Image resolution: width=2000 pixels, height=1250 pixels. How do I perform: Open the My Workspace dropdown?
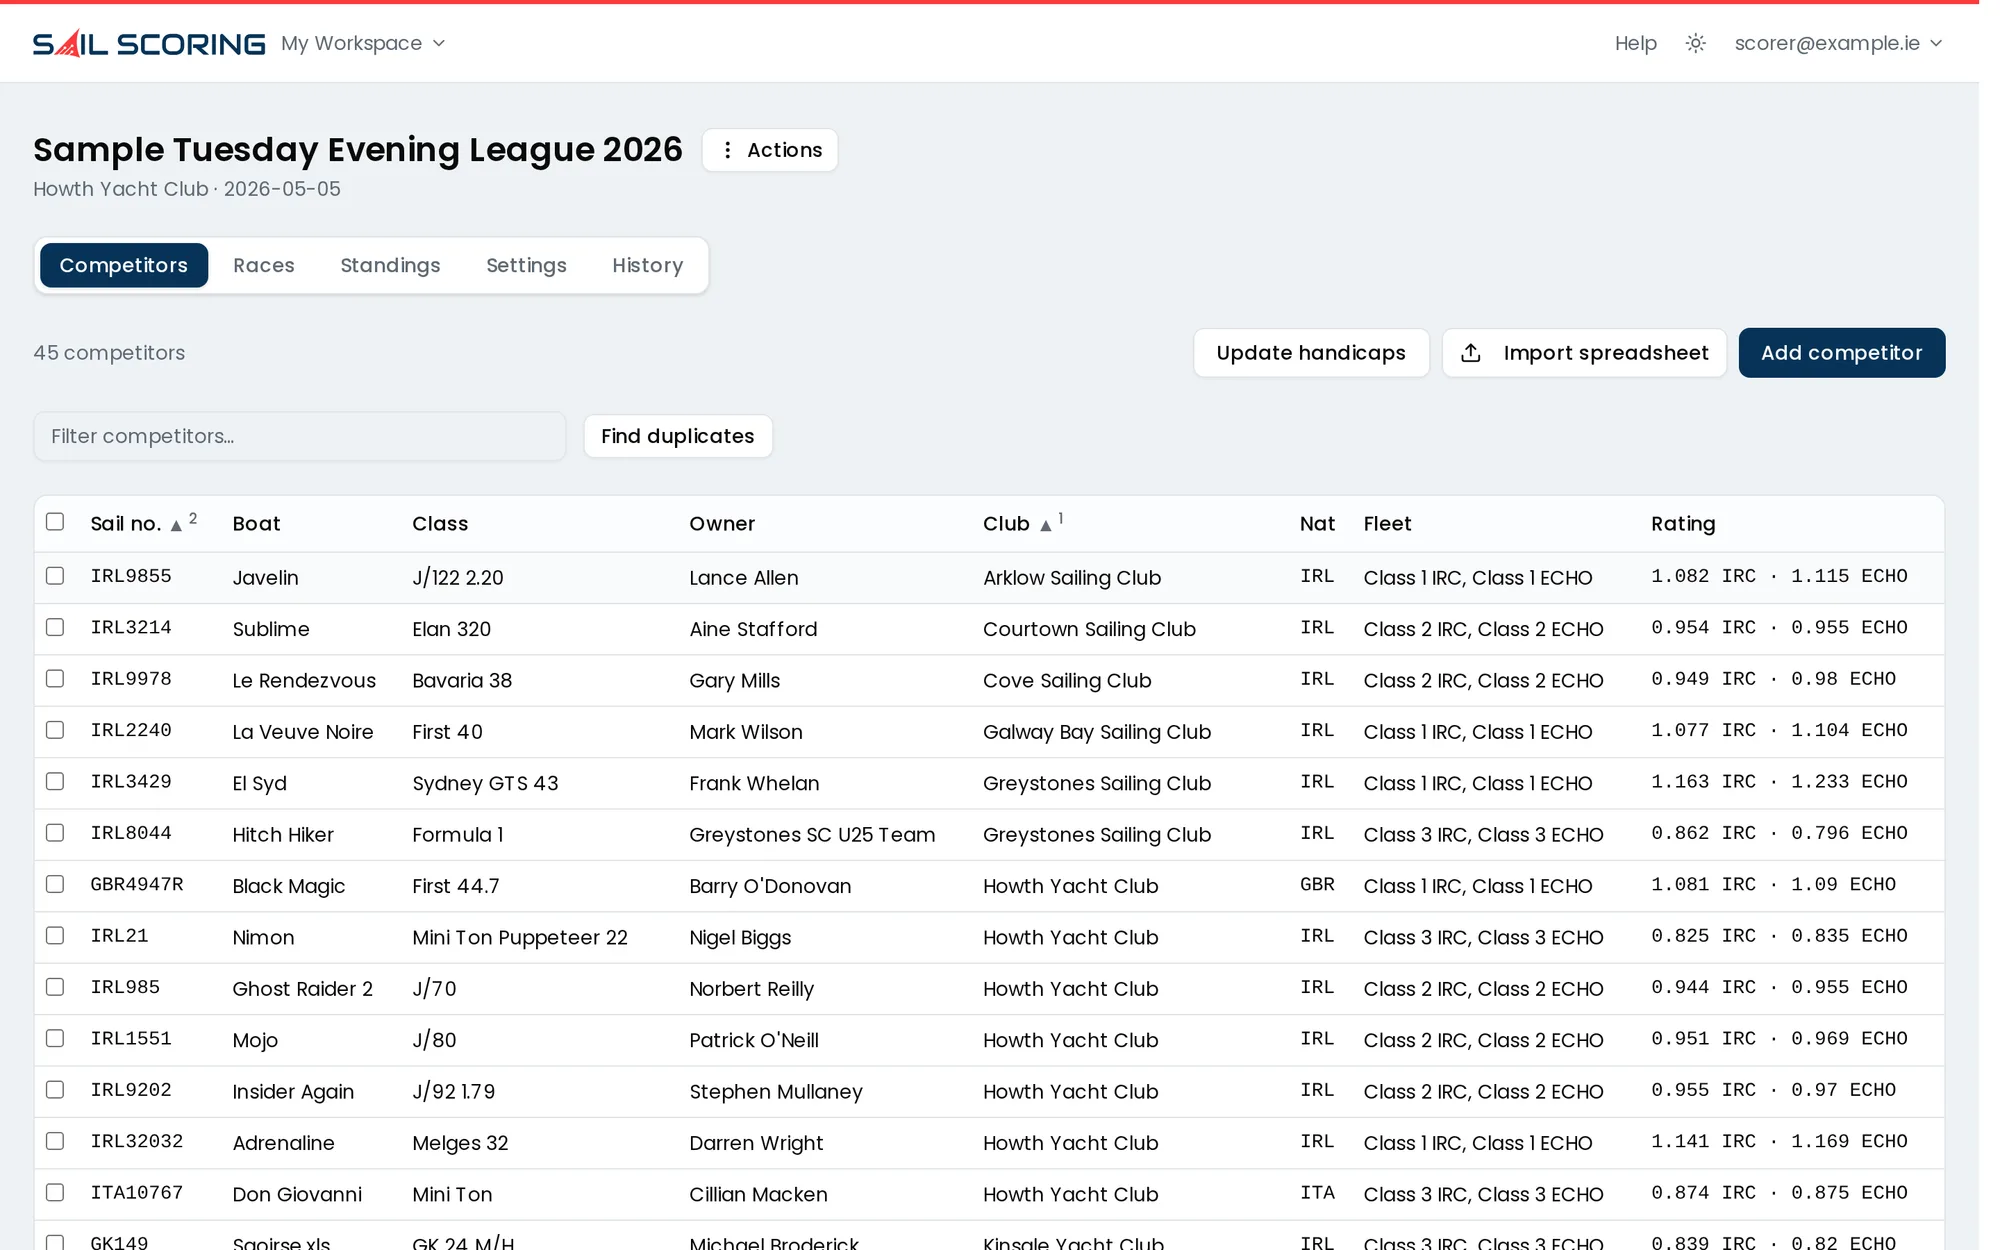[x=363, y=43]
